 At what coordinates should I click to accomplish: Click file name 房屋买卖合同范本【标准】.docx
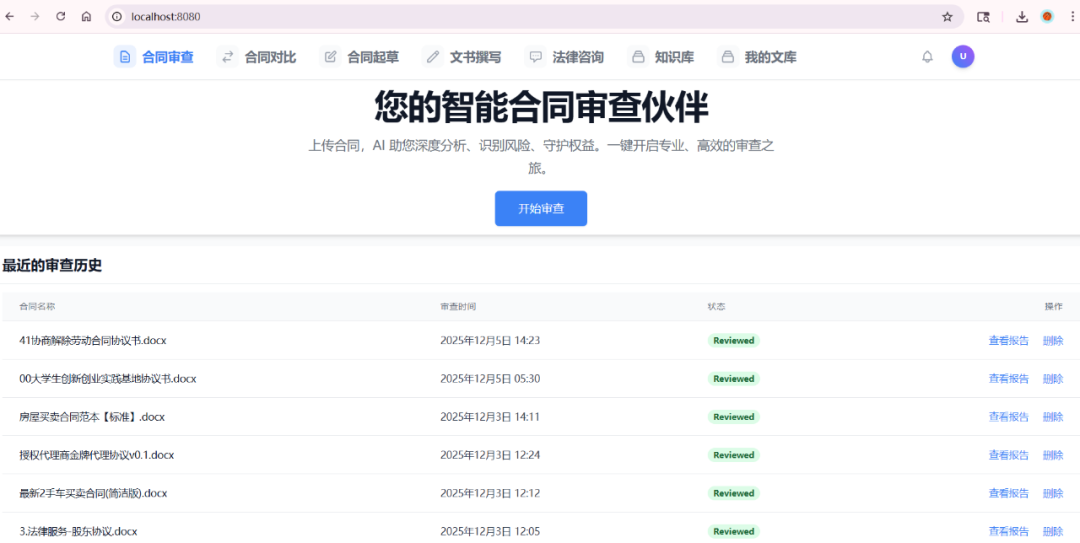click(x=92, y=417)
